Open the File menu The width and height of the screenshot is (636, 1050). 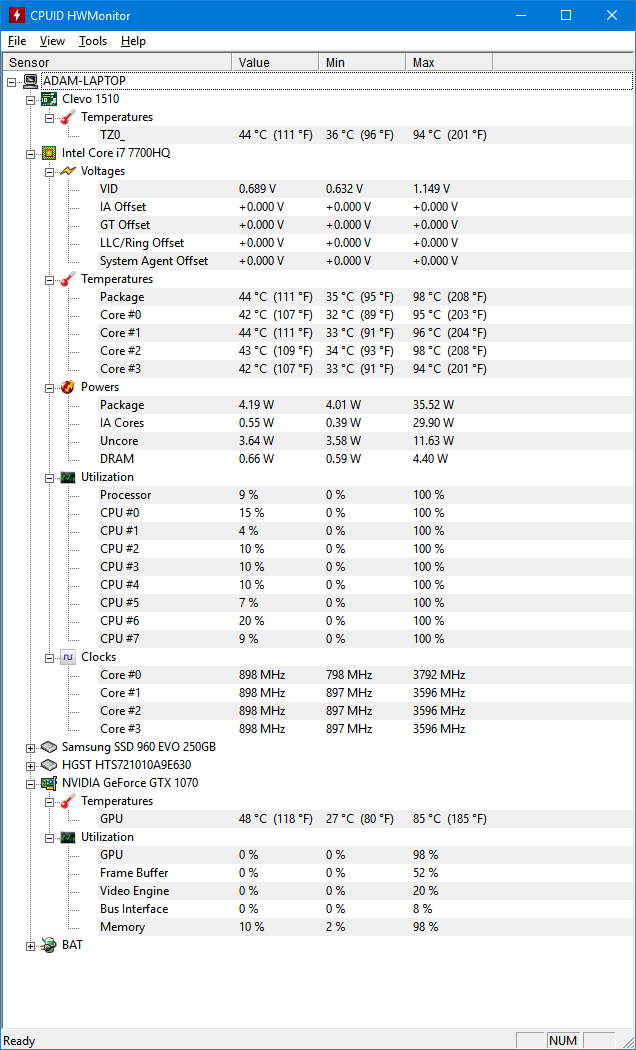(x=17, y=41)
